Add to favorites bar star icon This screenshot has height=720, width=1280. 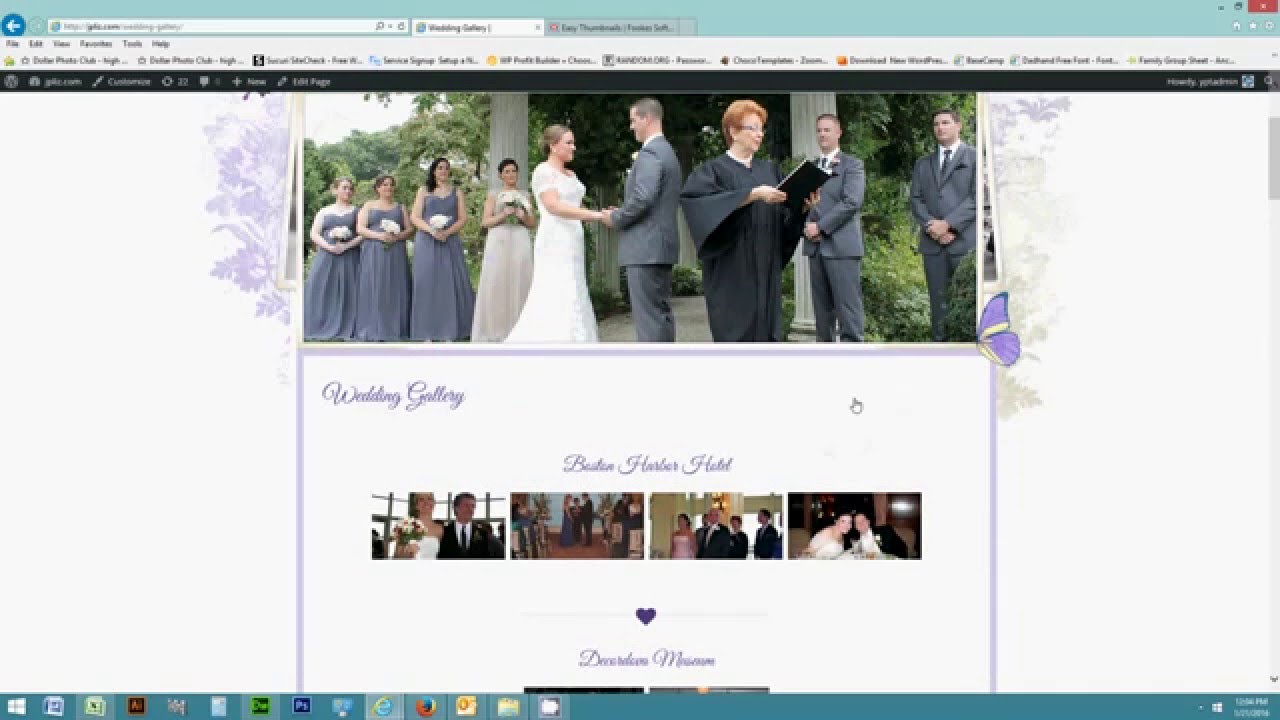point(10,60)
